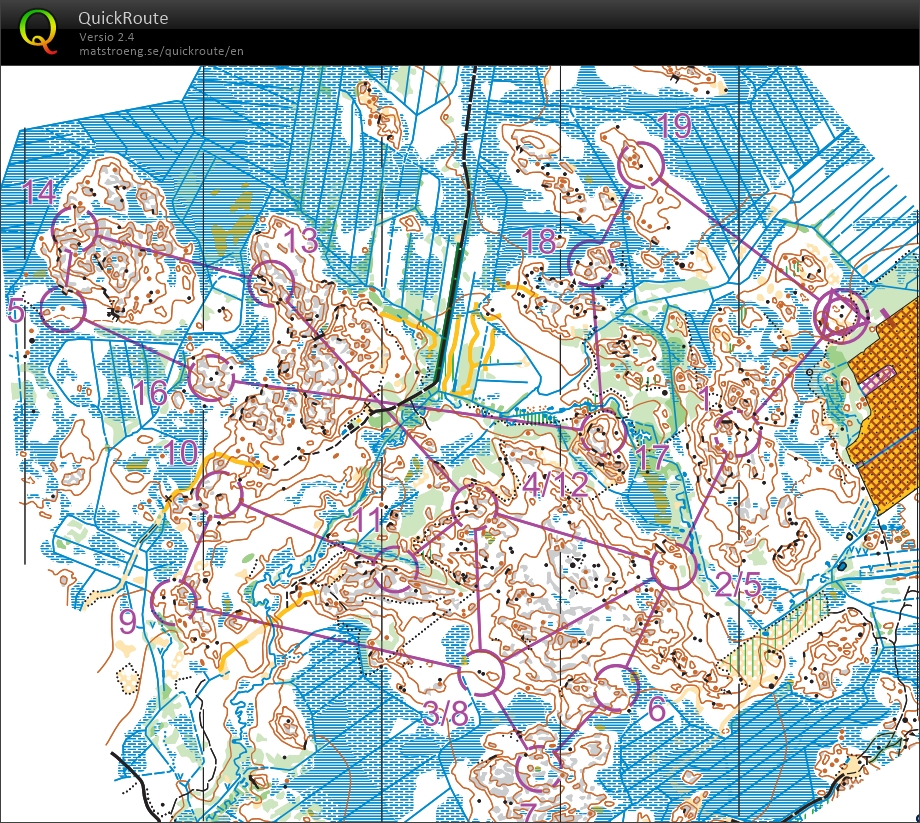Screen dimensions: 920x823
Task: Select control circle 6 on the map
Action: point(616,689)
